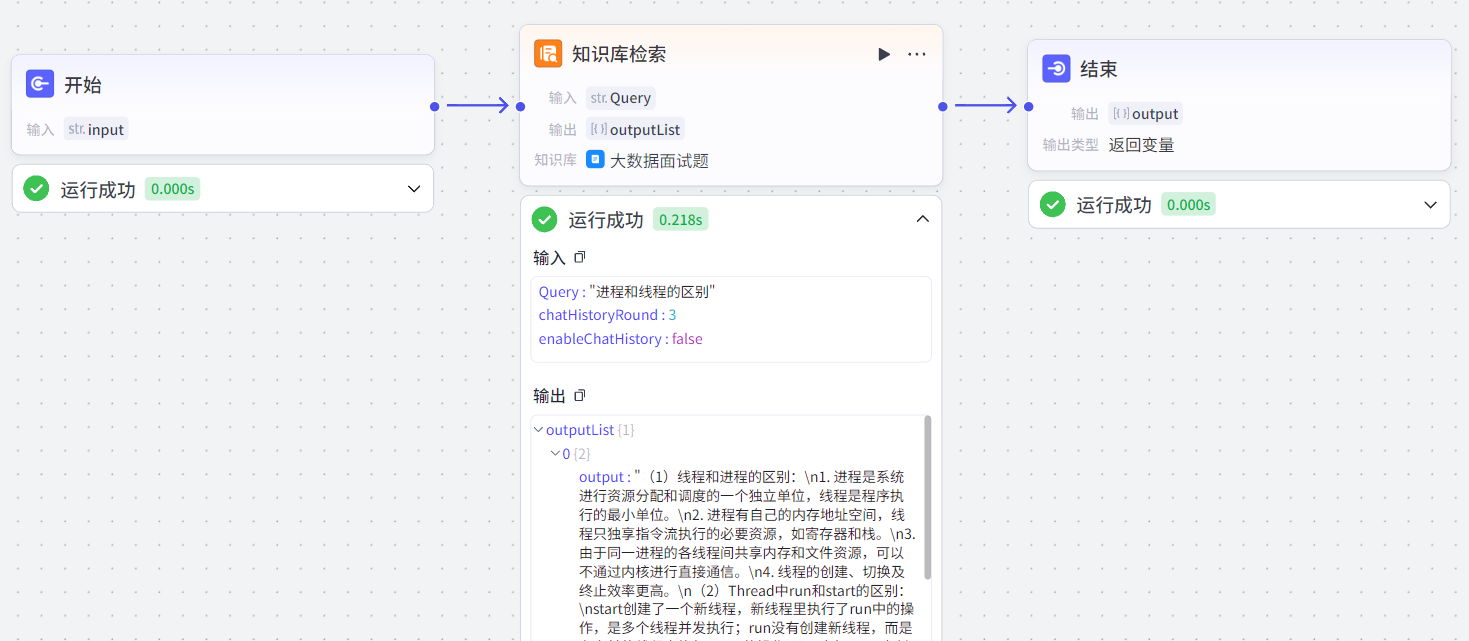Screen dimensions: 1469x641
Task: Click the Start node's output connector
Action: [434, 106]
